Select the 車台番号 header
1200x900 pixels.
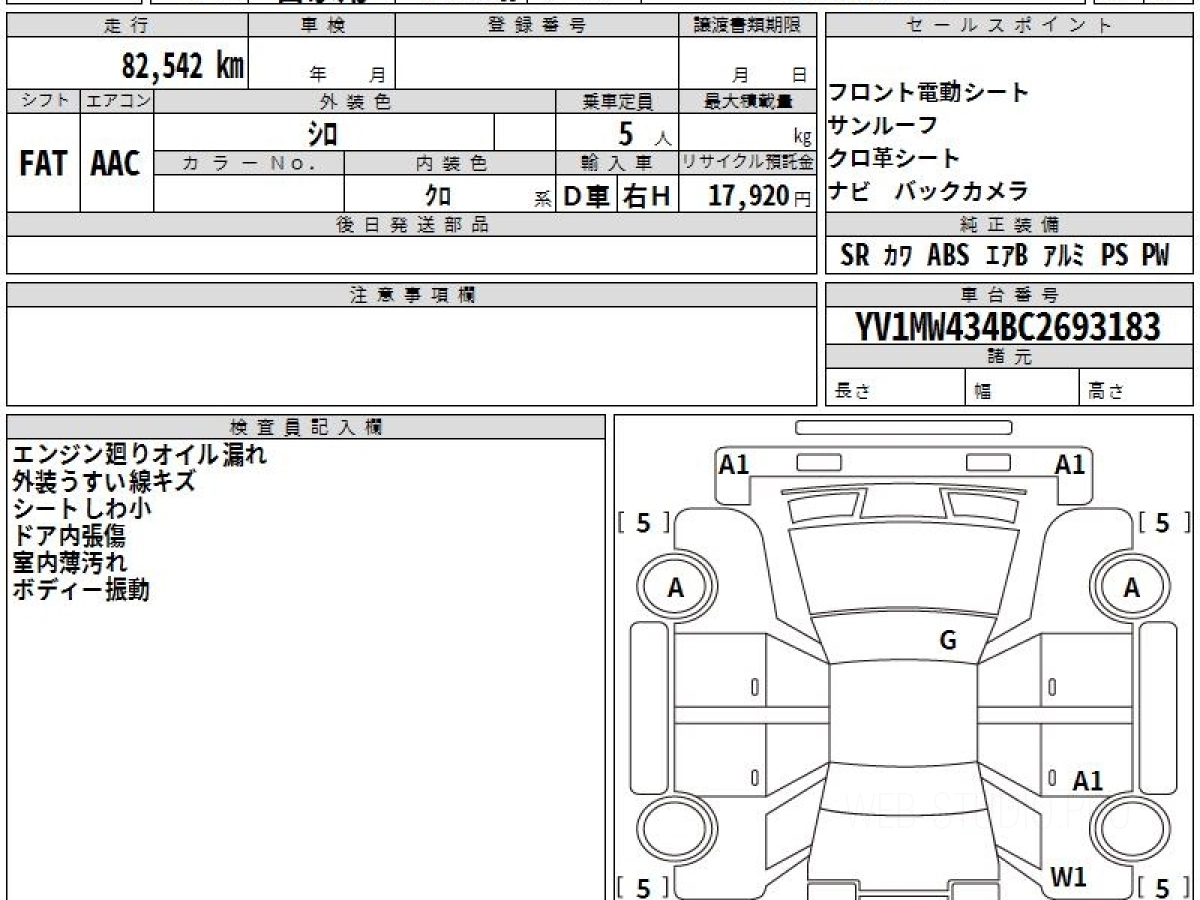1009,295
